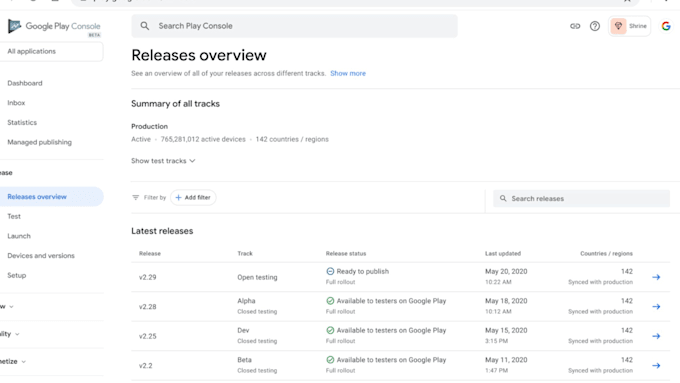Click Add filter button
Viewport: 680px width, 383px height.
pyautogui.click(x=193, y=197)
